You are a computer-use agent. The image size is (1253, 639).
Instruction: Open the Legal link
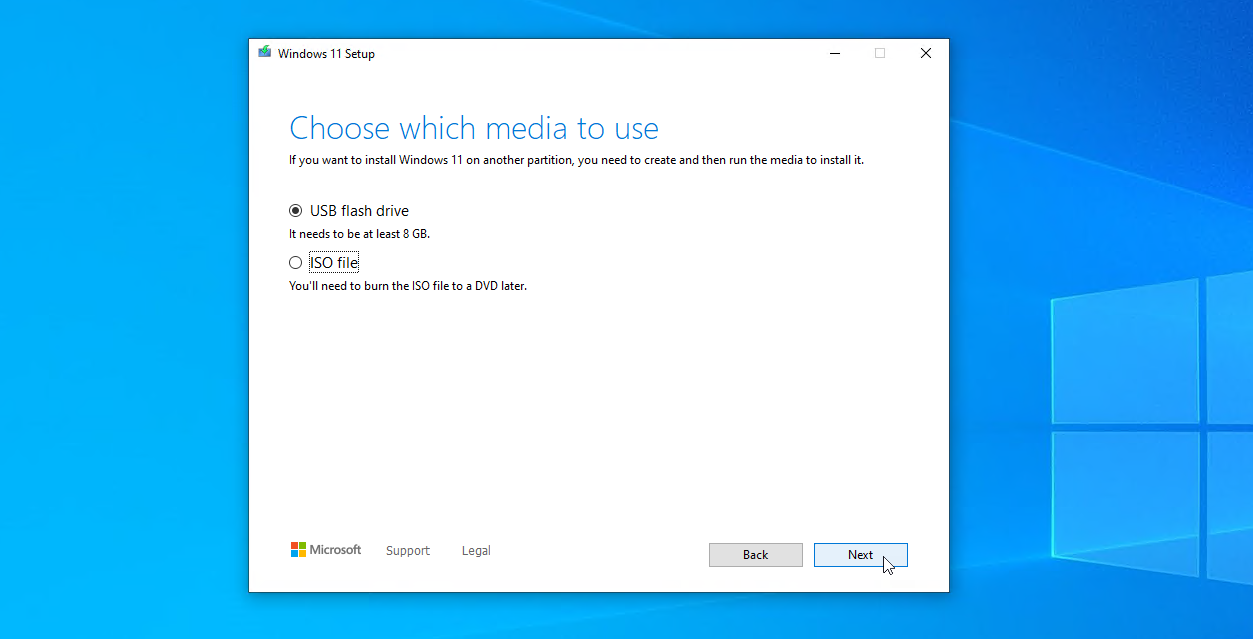[x=476, y=551]
